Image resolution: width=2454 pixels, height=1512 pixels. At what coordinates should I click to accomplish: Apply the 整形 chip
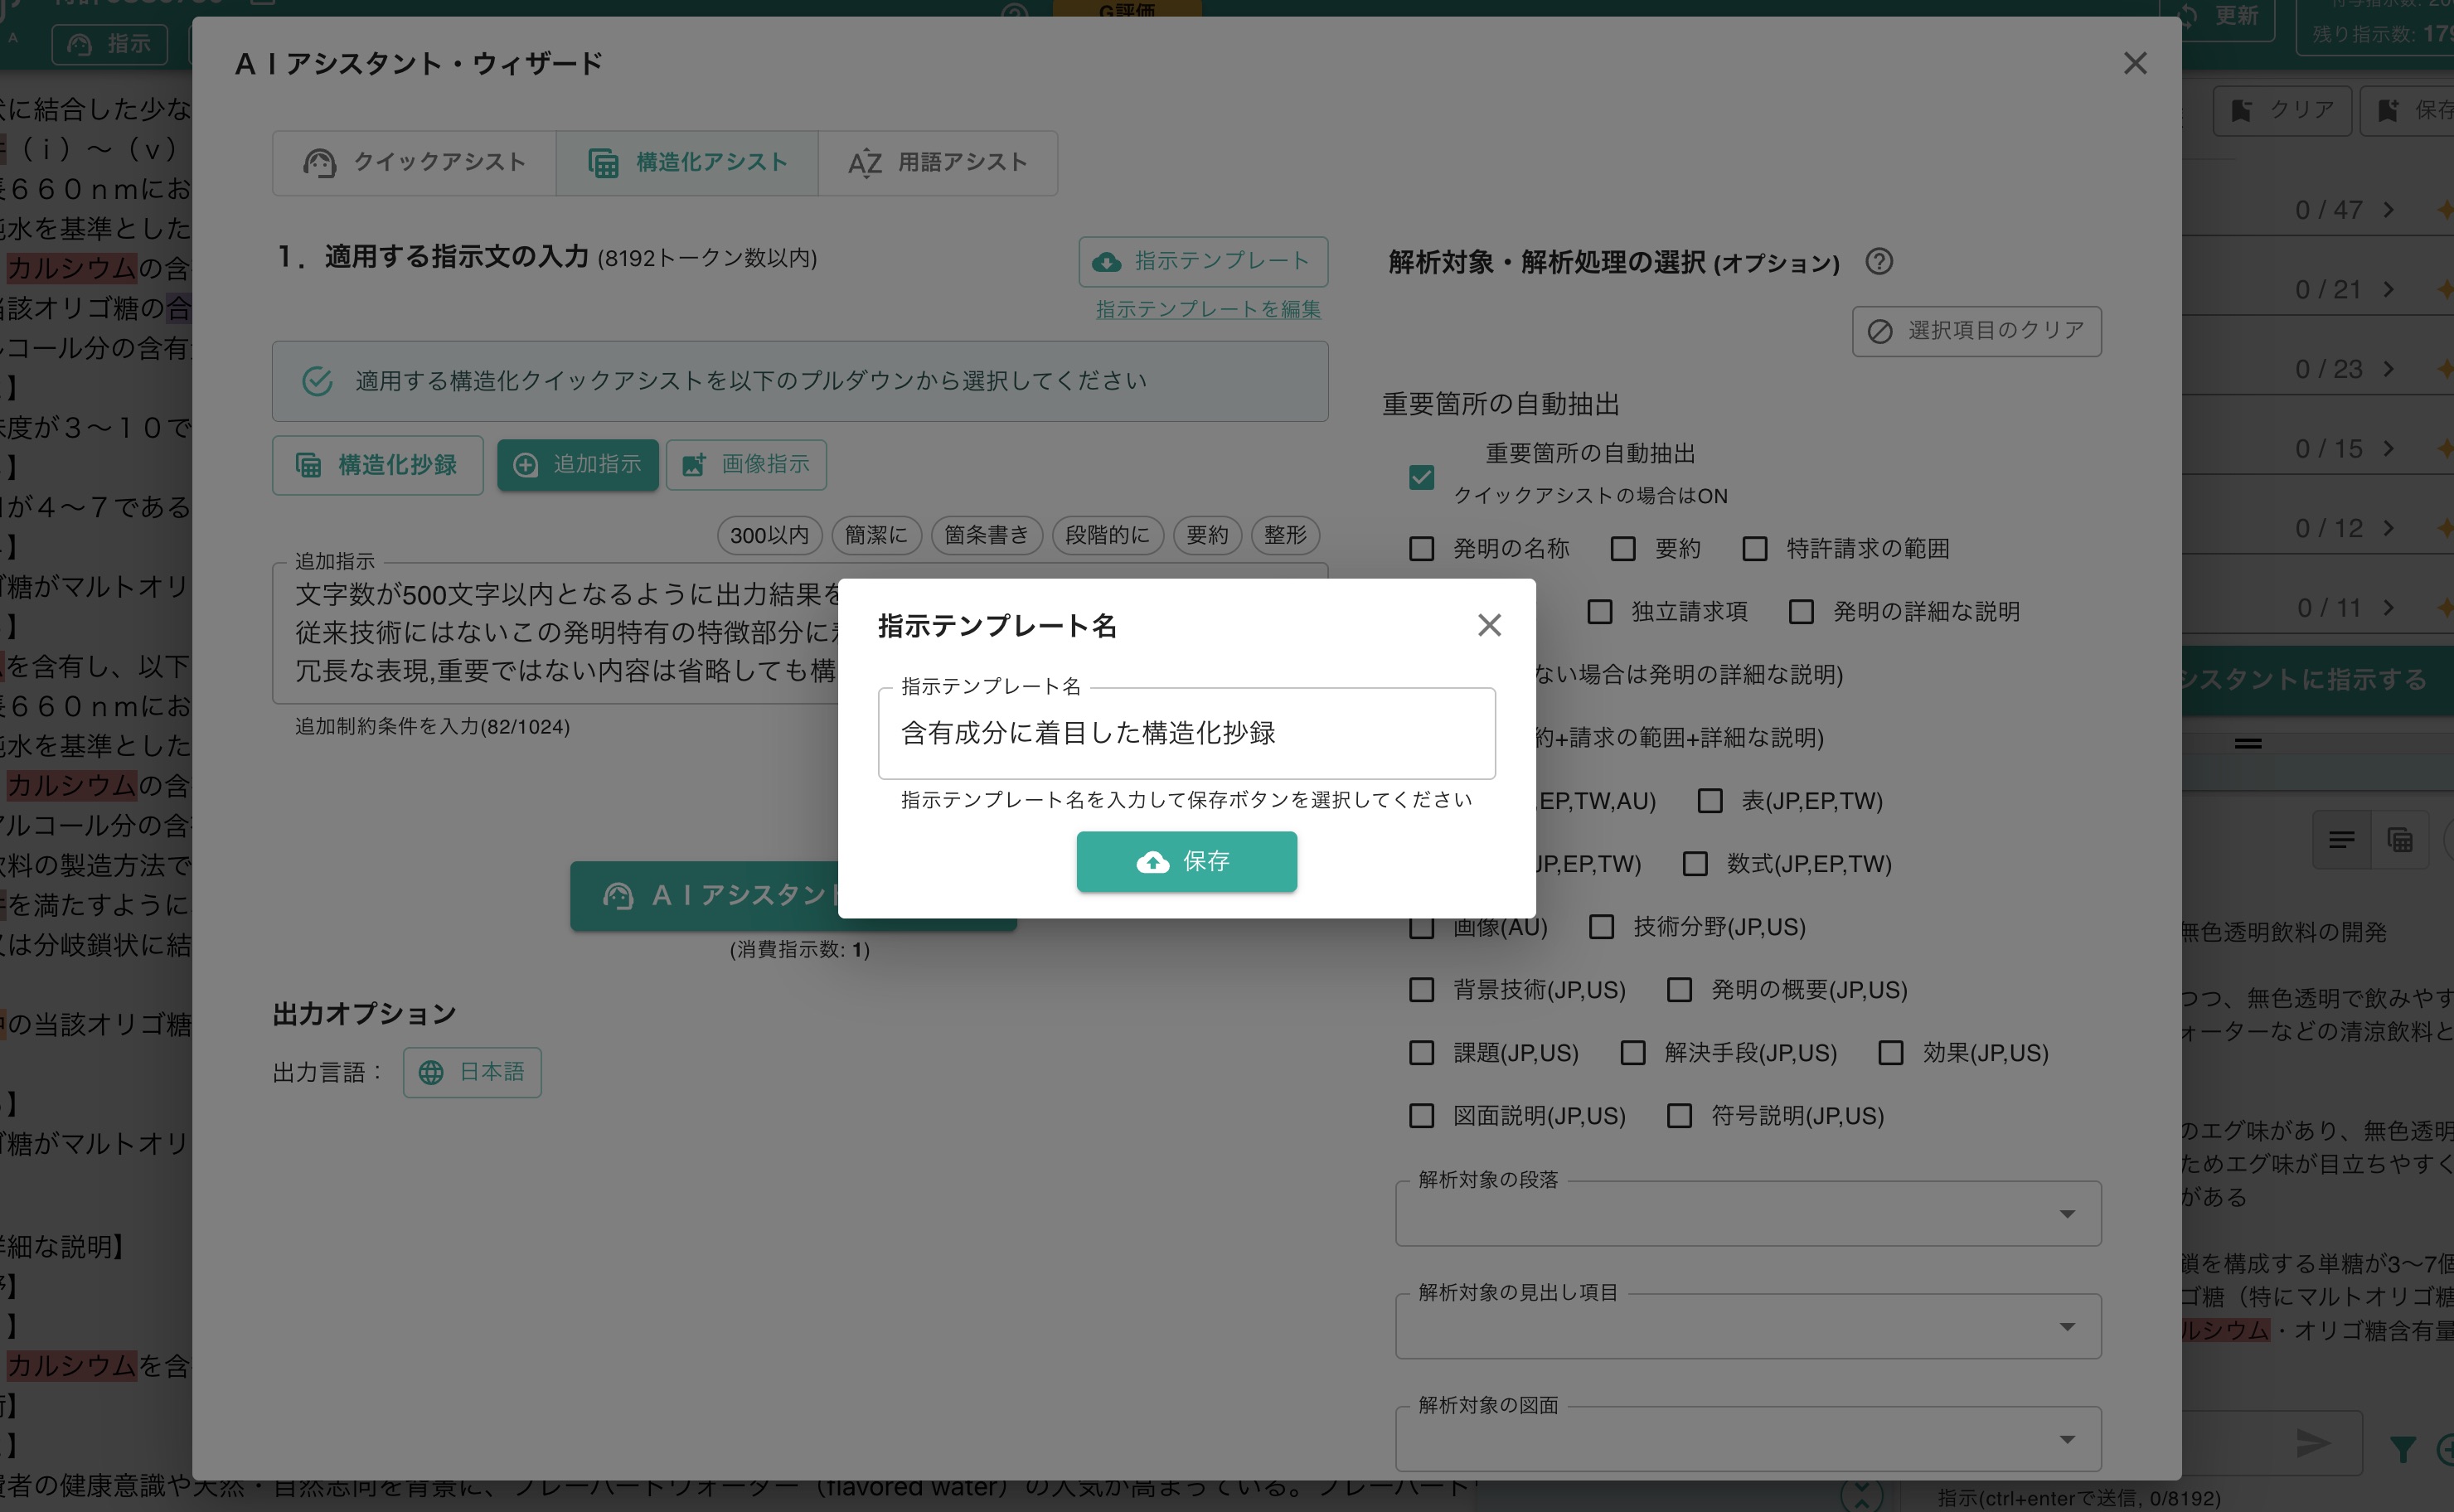(x=1285, y=535)
